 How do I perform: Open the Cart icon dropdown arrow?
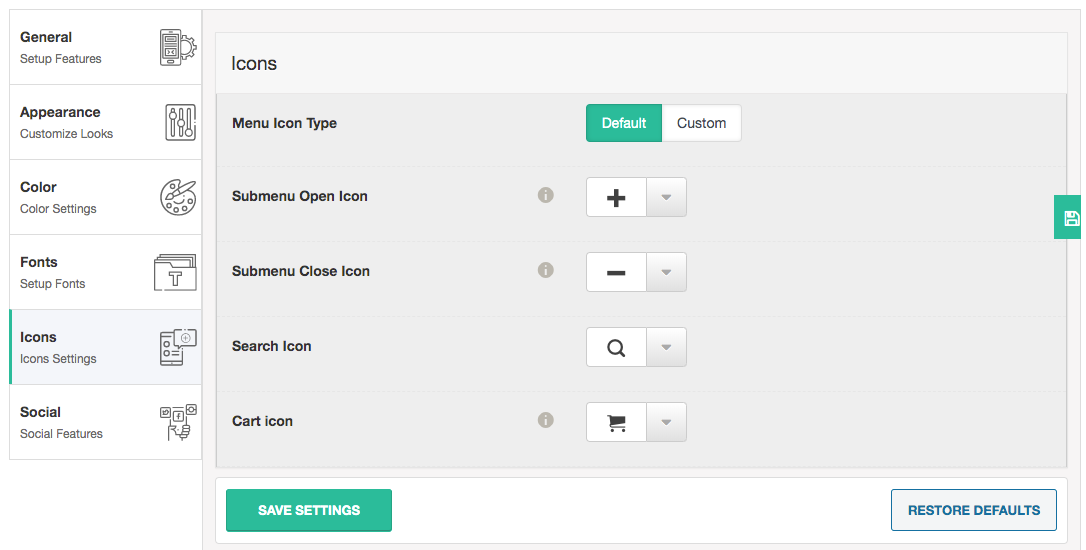[666, 423]
